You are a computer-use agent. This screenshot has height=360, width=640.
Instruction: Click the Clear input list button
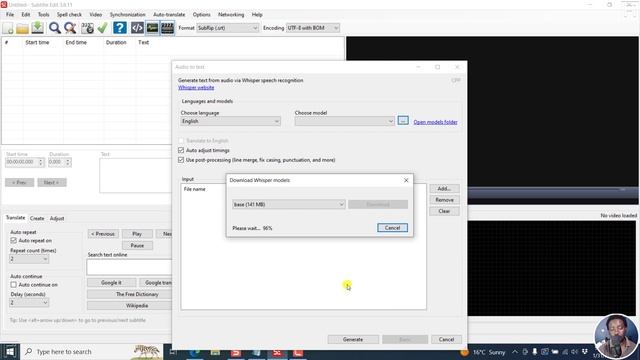point(444,211)
